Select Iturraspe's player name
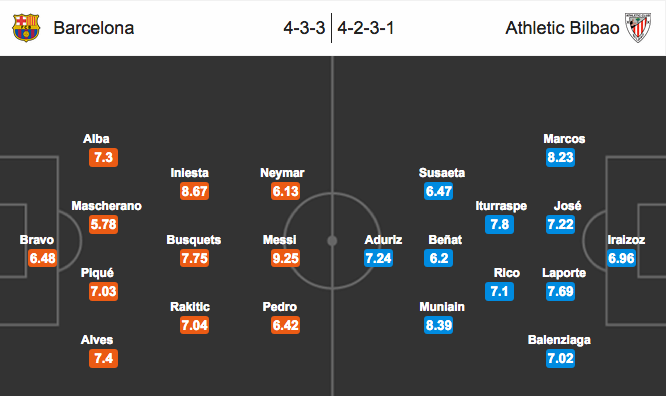Screen dimensions: 666x396 (x=501, y=206)
